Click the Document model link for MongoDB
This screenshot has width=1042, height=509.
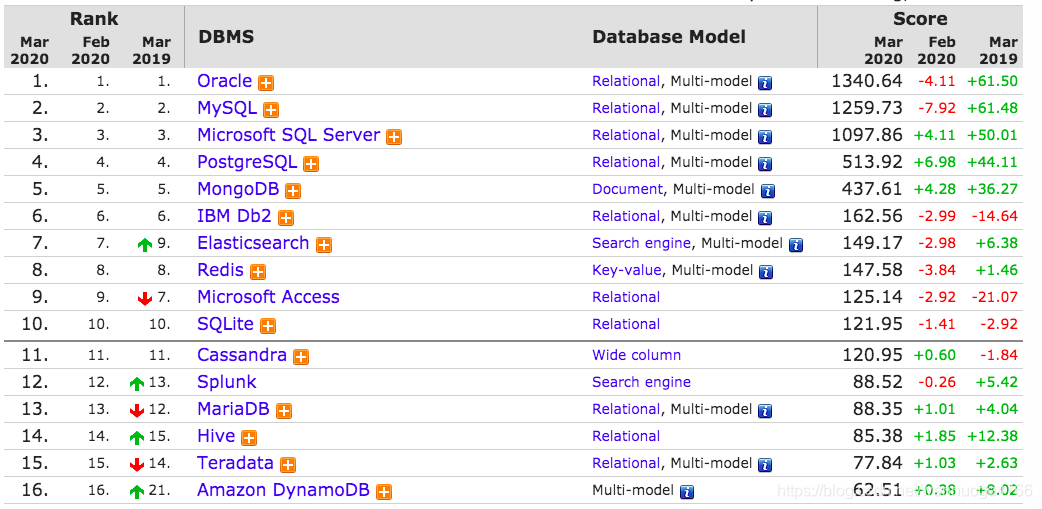pyautogui.click(x=627, y=189)
